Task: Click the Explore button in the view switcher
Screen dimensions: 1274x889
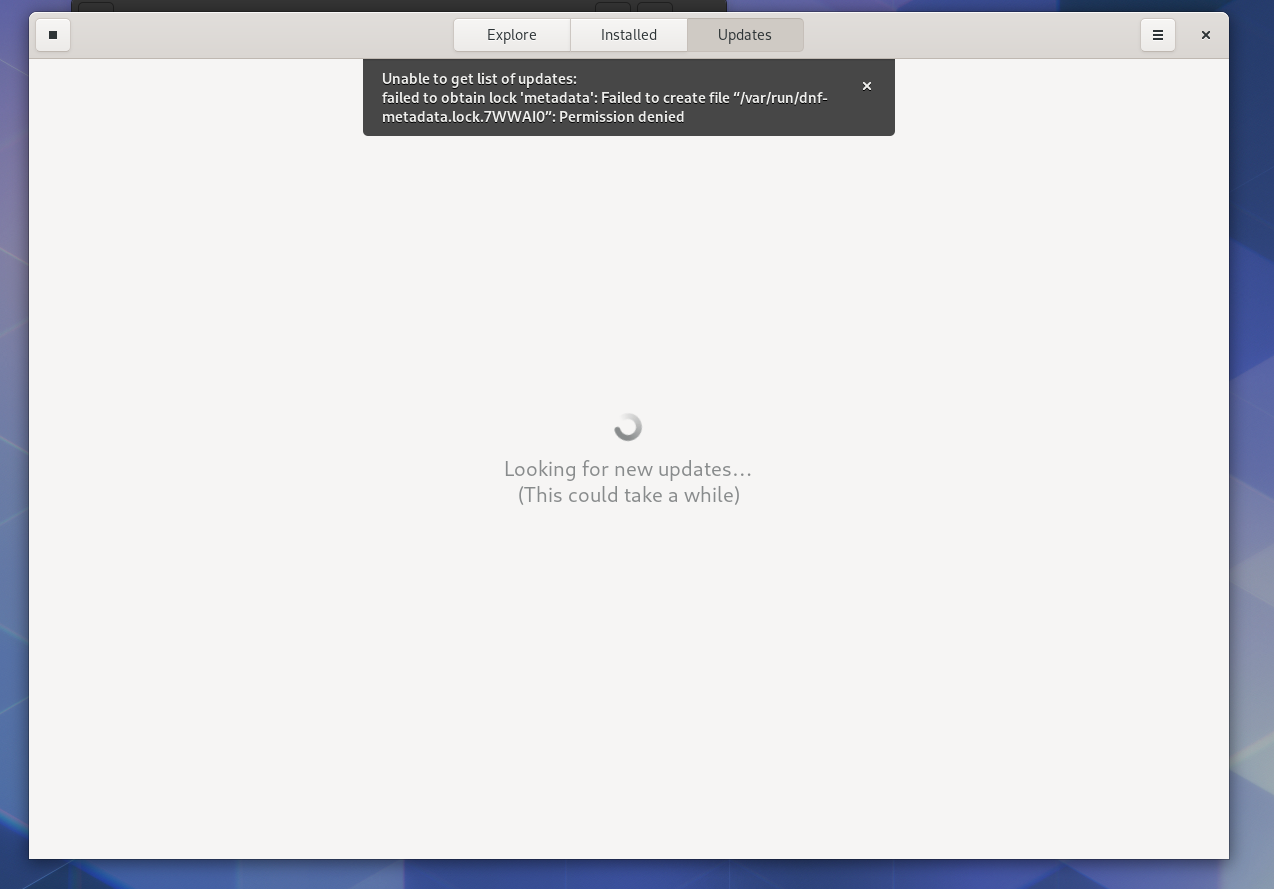Action: pos(511,35)
